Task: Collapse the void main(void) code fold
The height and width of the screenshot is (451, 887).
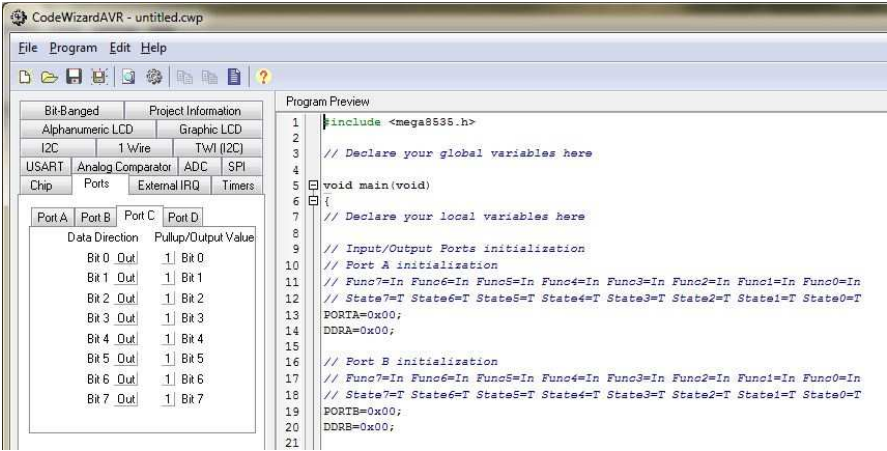Action: pyautogui.click(x=313, y=185)
